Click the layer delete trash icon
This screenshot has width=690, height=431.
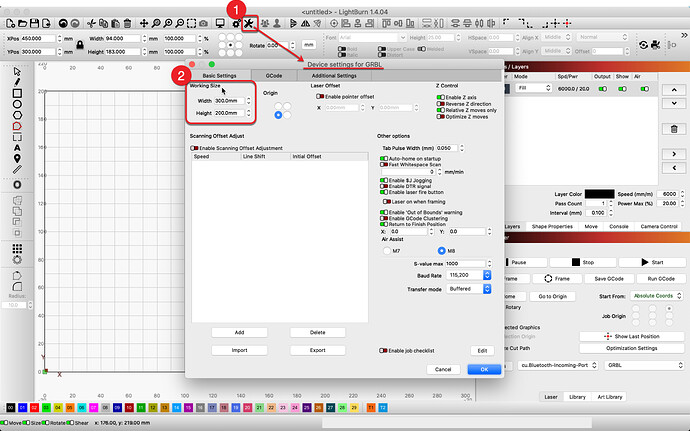(674, 129)
